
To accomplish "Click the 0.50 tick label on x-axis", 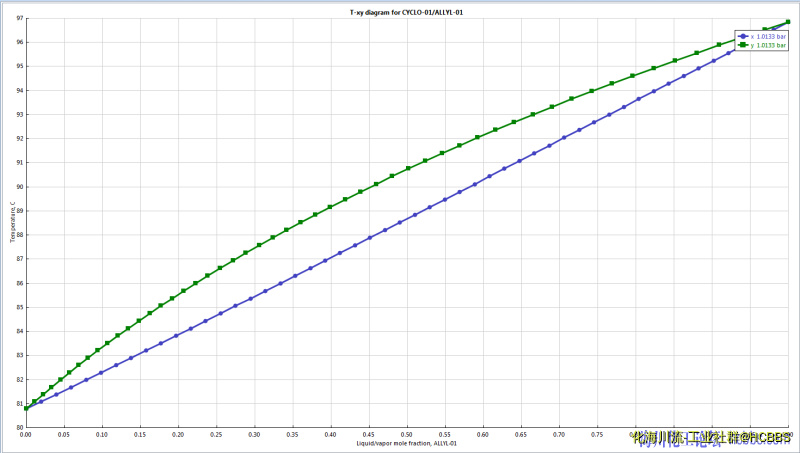I will 407,435.
